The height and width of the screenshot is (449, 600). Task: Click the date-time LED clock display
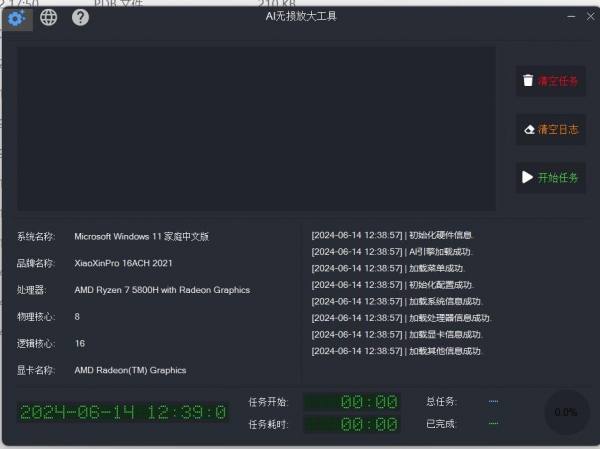click(123, 412)
